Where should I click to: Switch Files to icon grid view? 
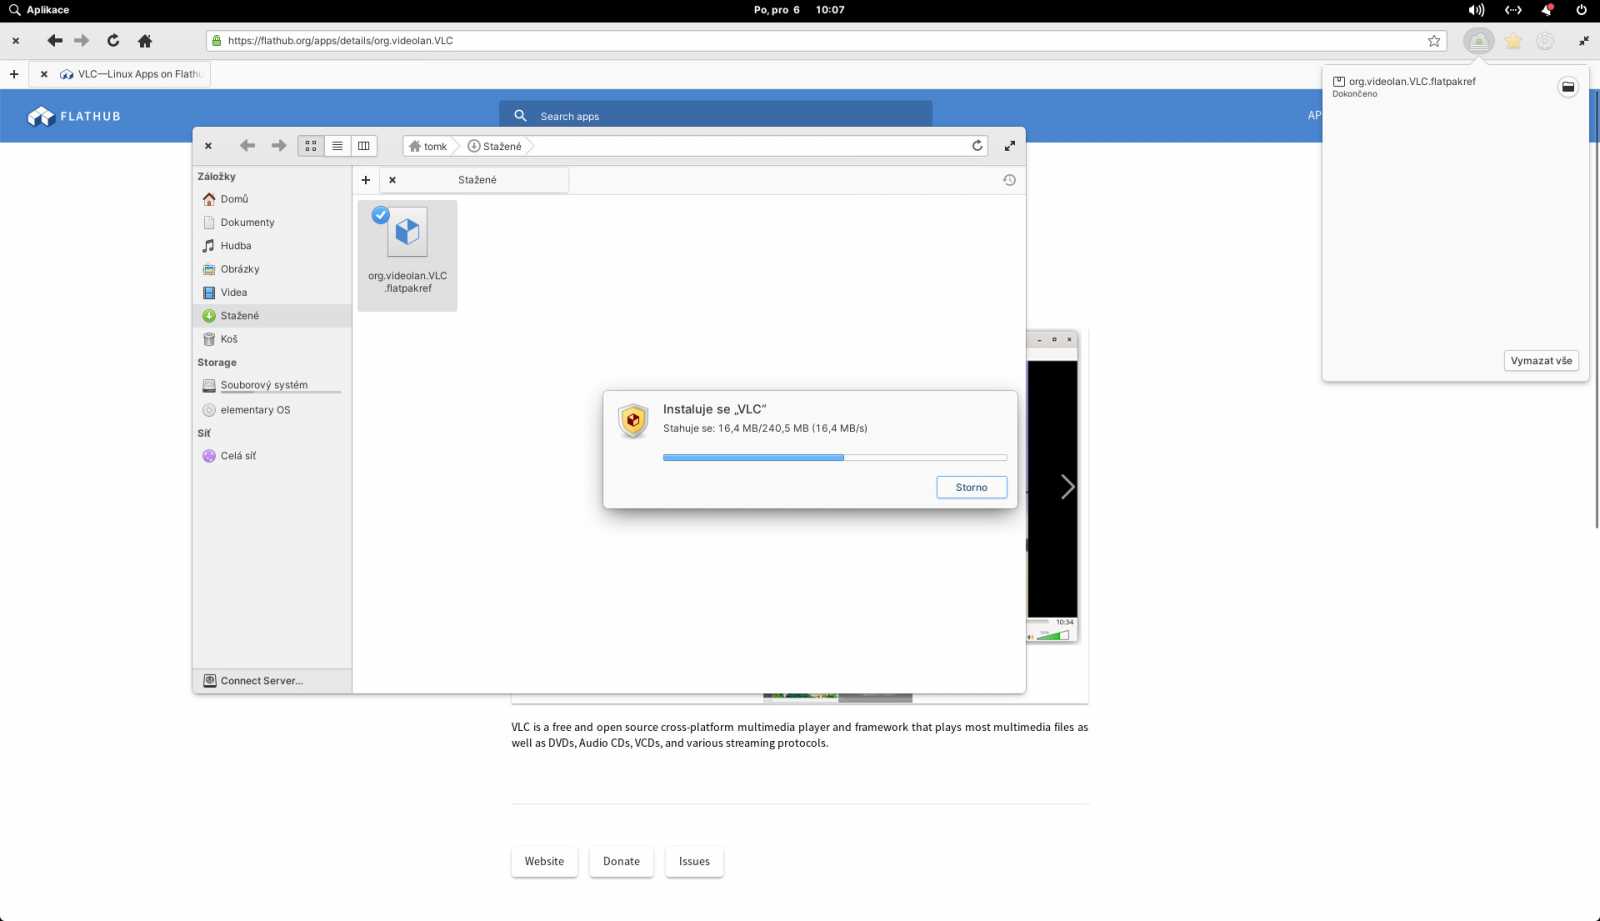(x=311, y=146)
